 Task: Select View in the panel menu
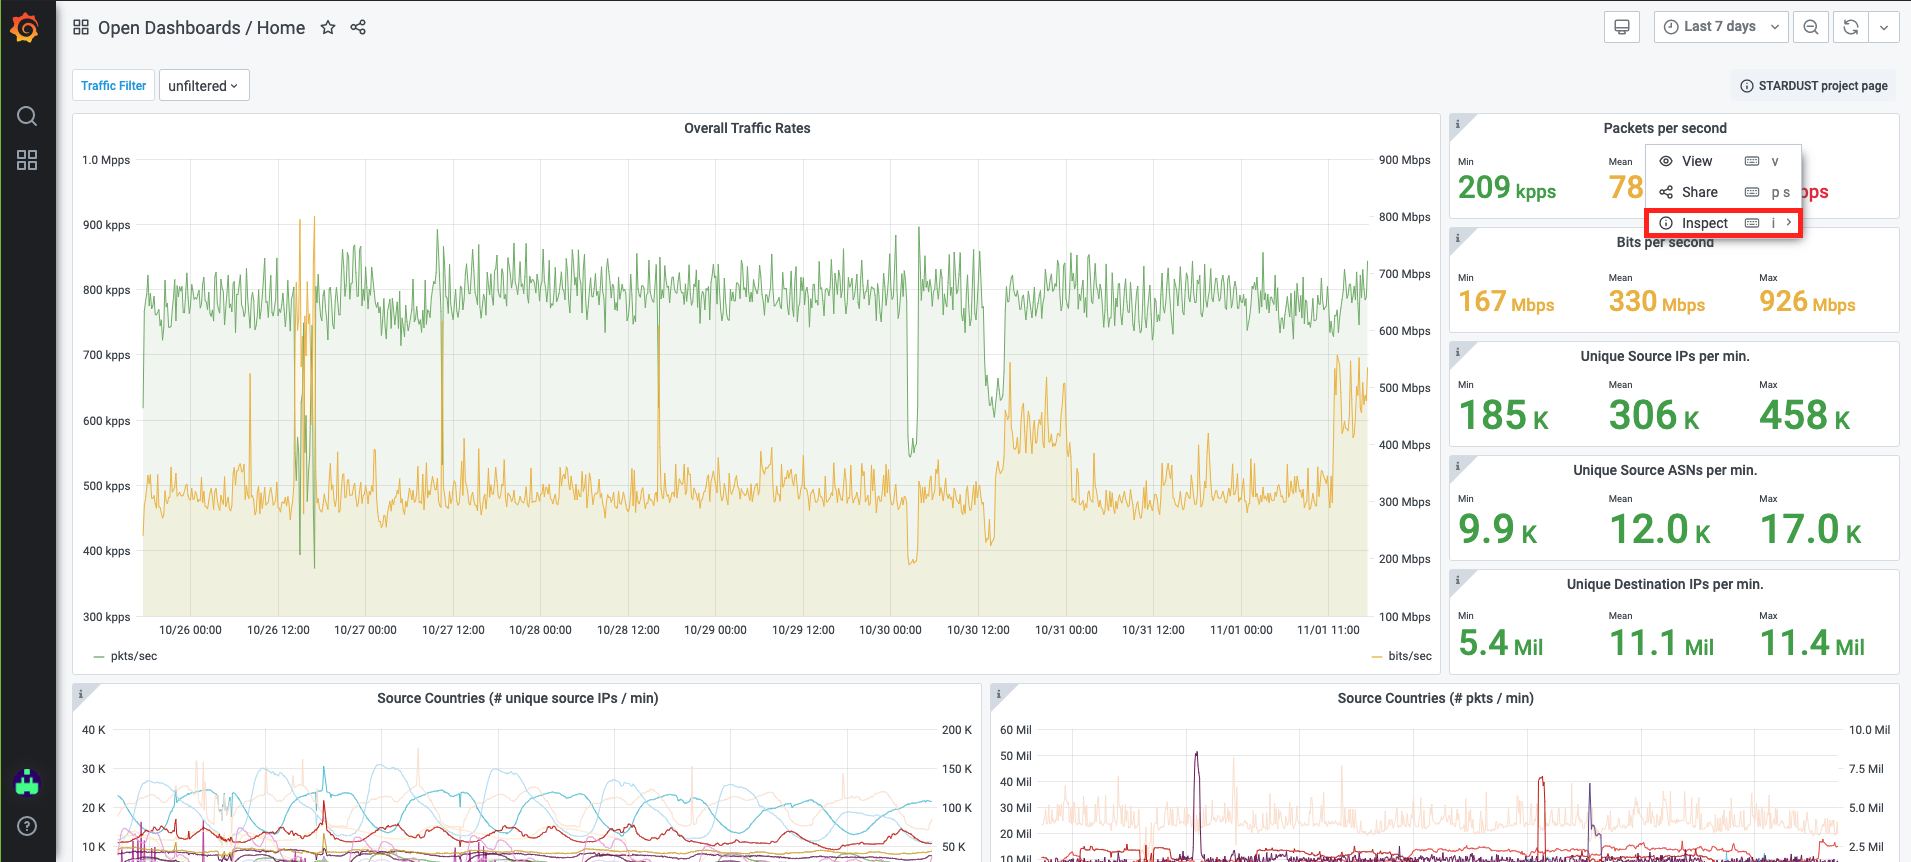pyautogui.click(x=1723, y=161)
